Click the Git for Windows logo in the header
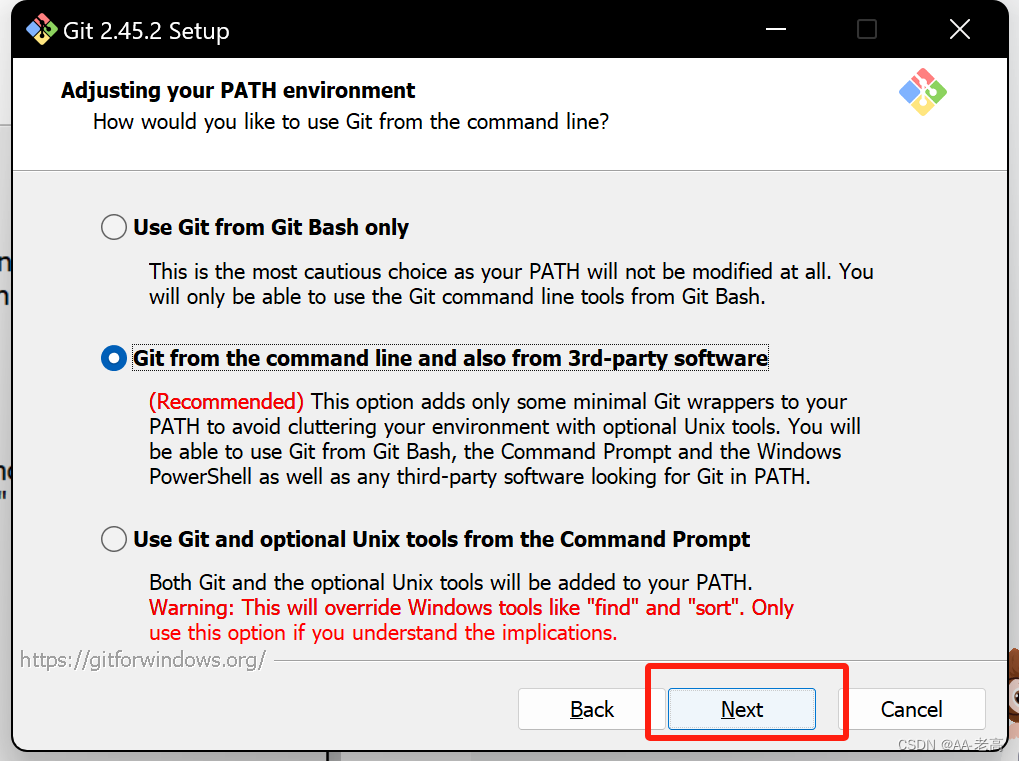 coord(923,92)
